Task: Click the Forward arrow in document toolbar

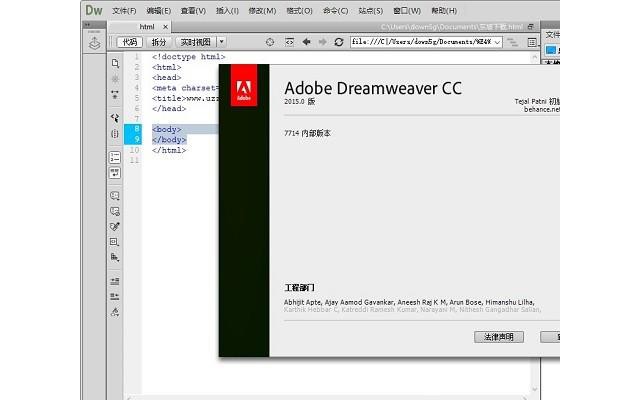Action: tap(322, 42)
